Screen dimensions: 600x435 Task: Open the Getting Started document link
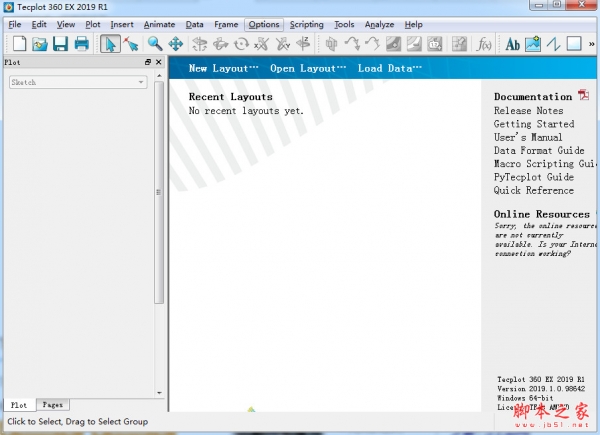coord(533,124)
